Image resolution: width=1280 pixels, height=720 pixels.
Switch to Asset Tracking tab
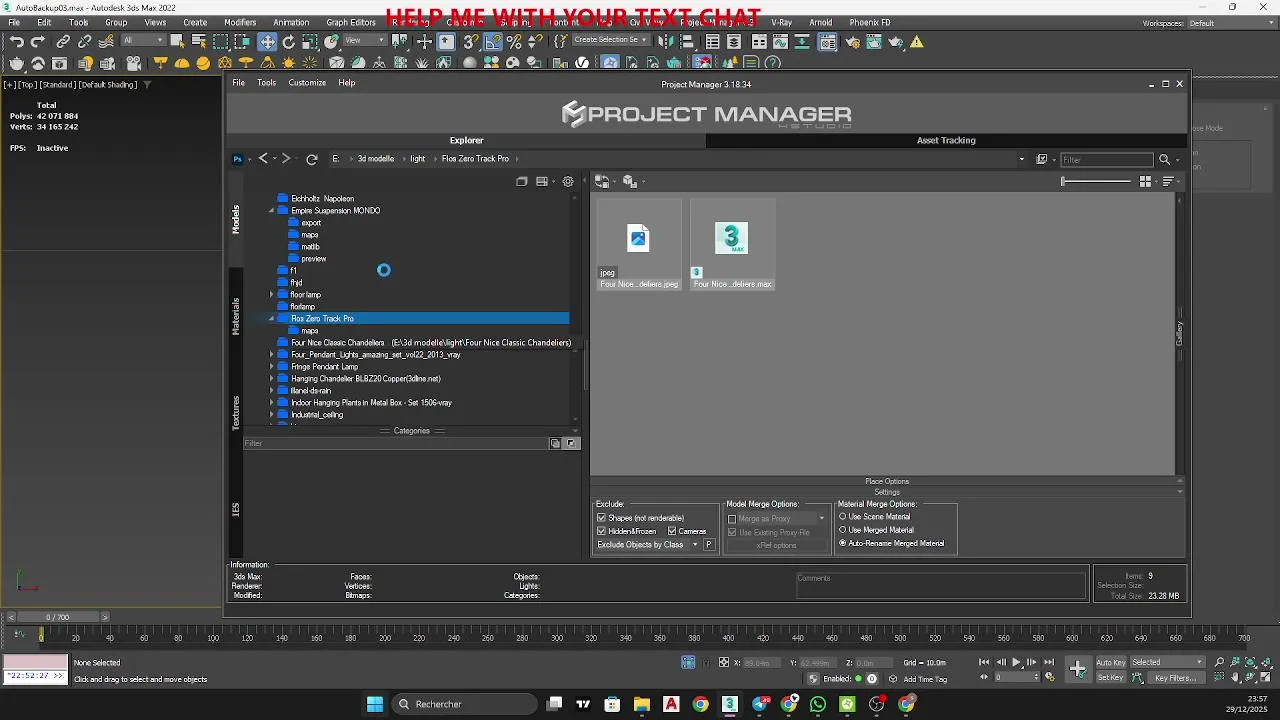[x=946, y=141]
